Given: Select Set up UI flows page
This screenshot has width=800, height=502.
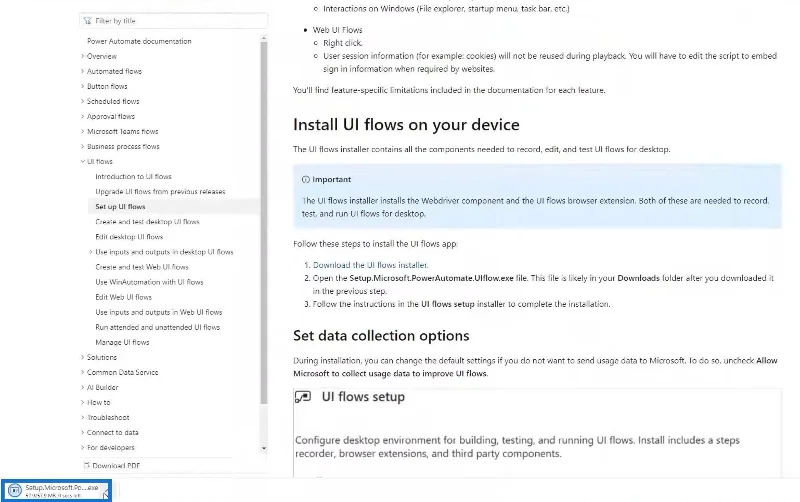Looking at the screenshot, I should point(120,207).
